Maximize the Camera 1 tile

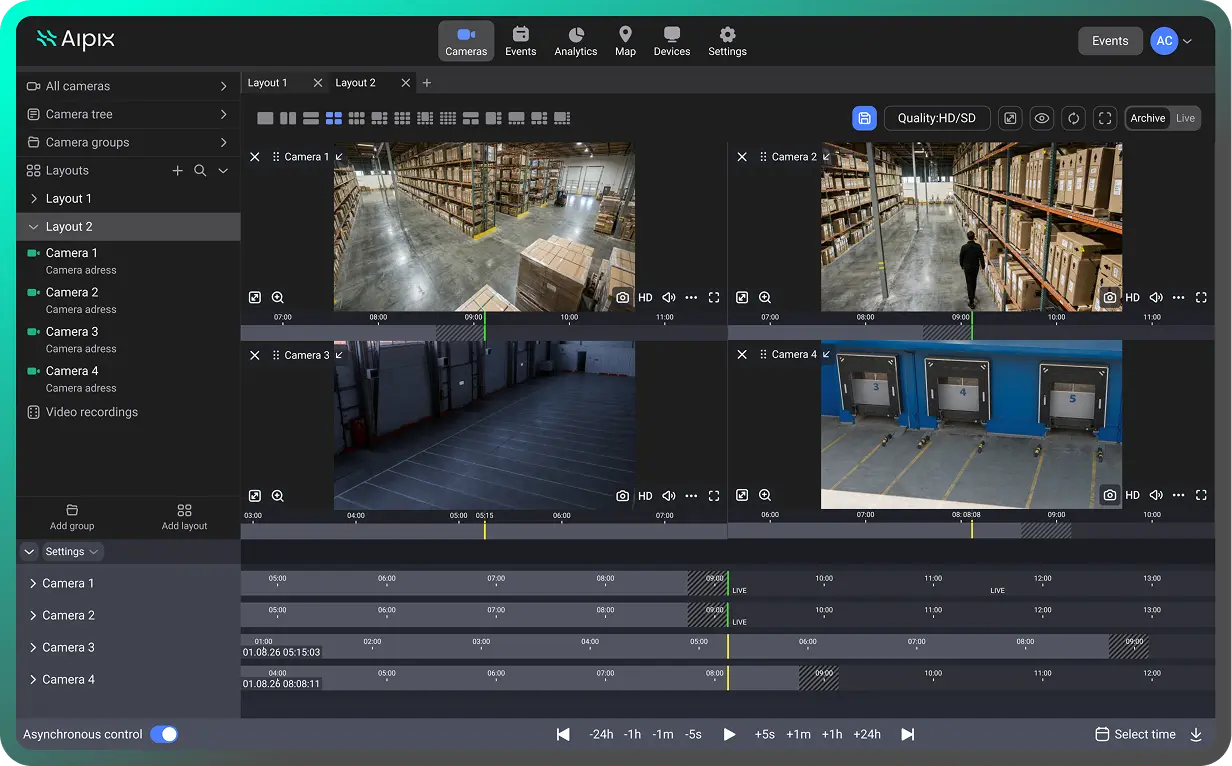click(714, 298)
